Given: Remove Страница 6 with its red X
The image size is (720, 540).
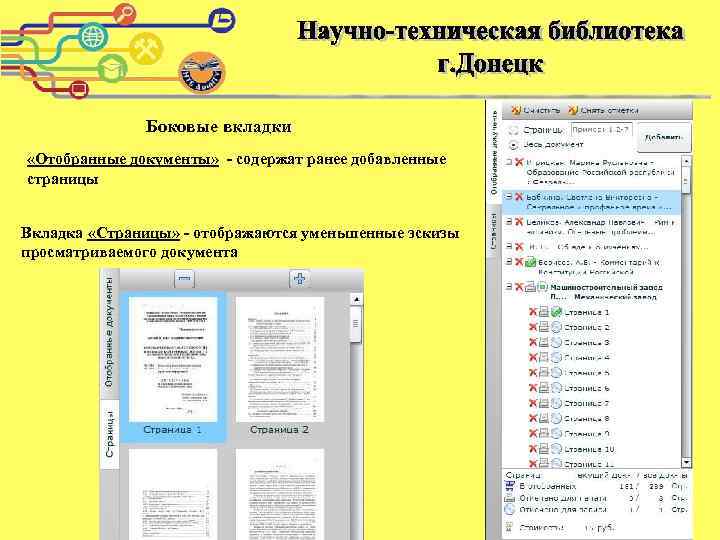Looking at the screenshot, I should pos(533,388).
